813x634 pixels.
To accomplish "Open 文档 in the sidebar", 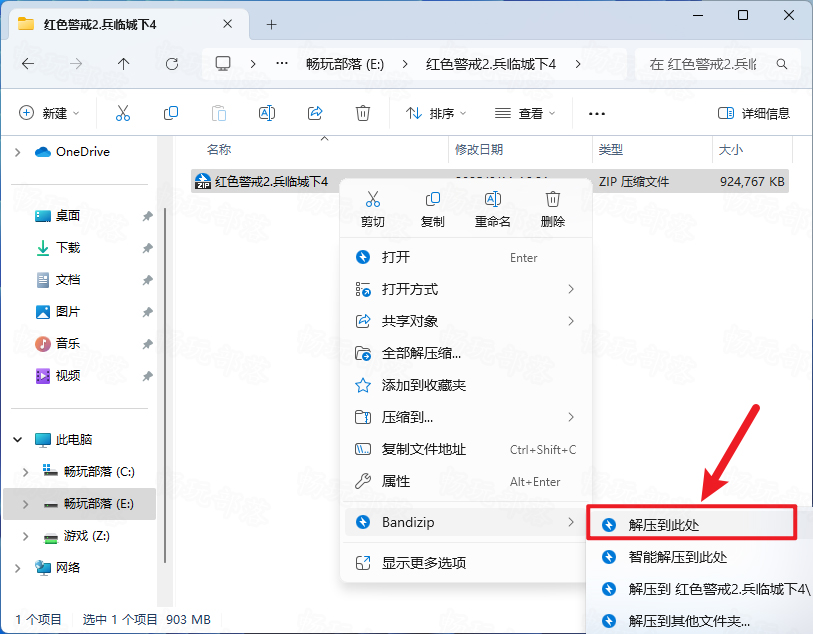I will click(67, 280).
